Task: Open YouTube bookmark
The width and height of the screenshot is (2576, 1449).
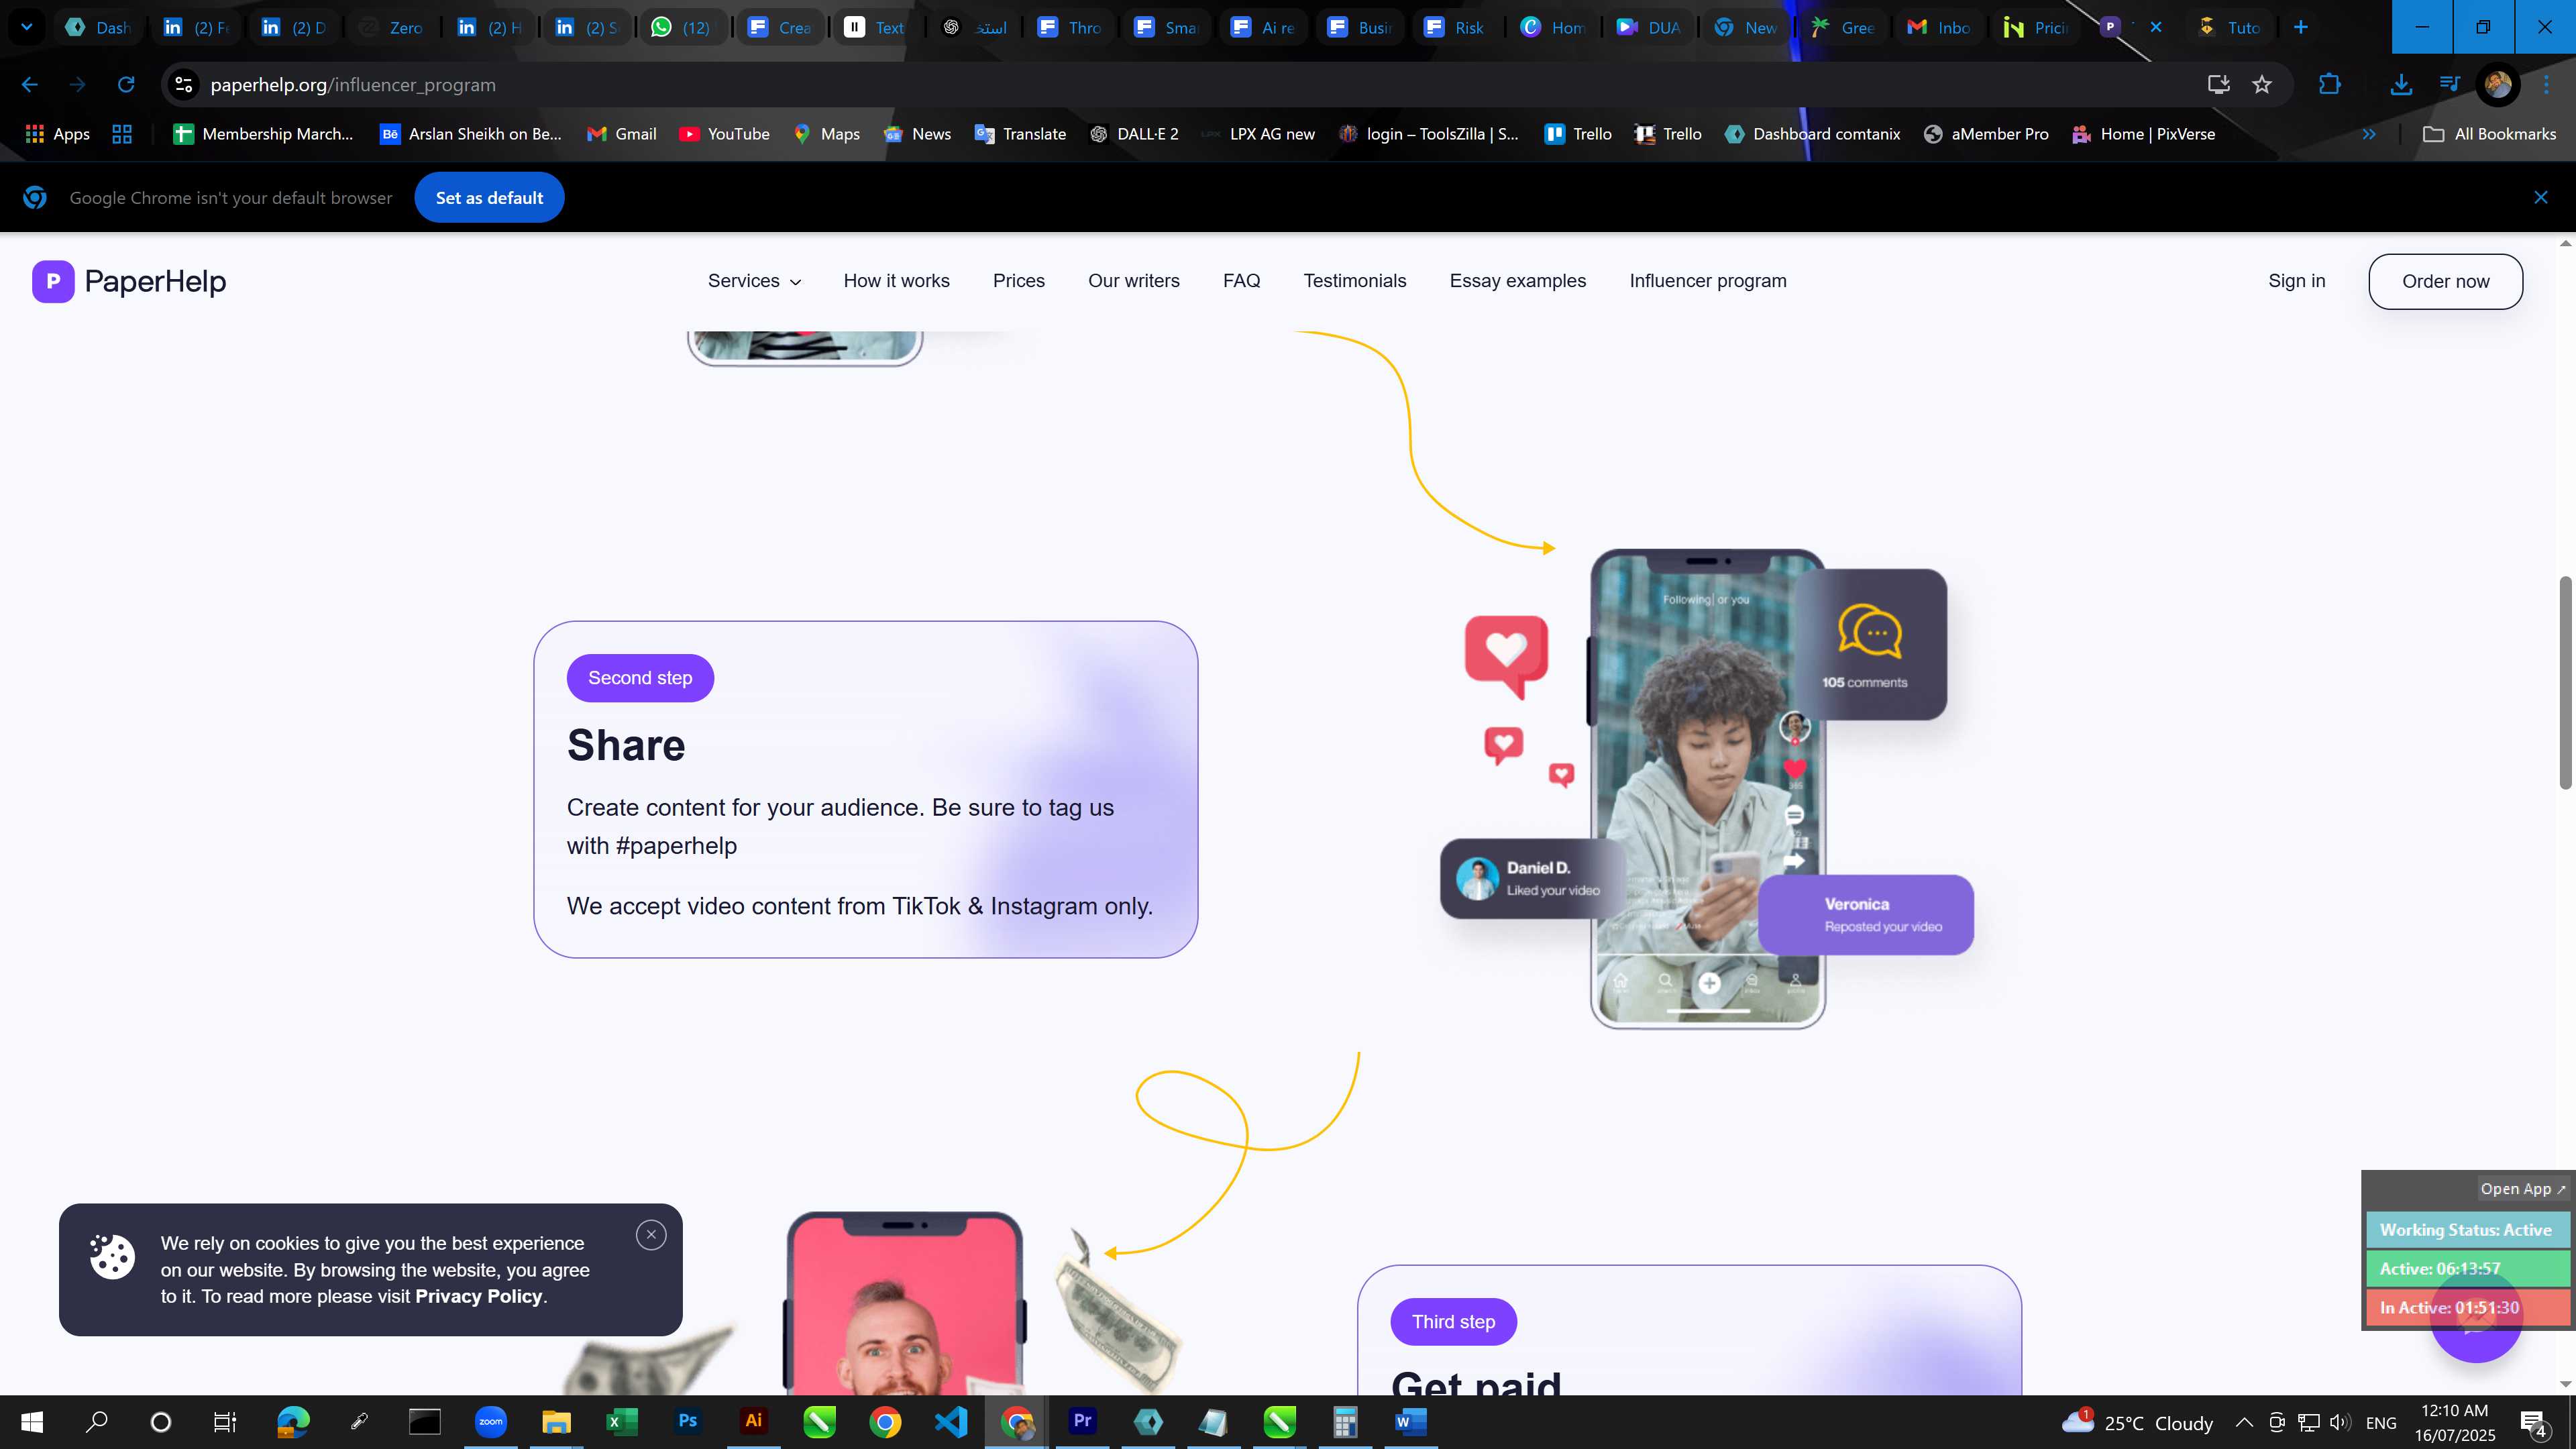Action: (724, 134)
